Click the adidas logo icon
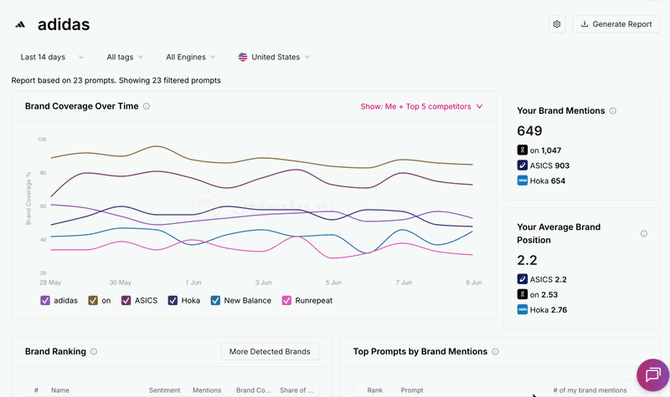This screenshot has height=397, width=670. 20,25
